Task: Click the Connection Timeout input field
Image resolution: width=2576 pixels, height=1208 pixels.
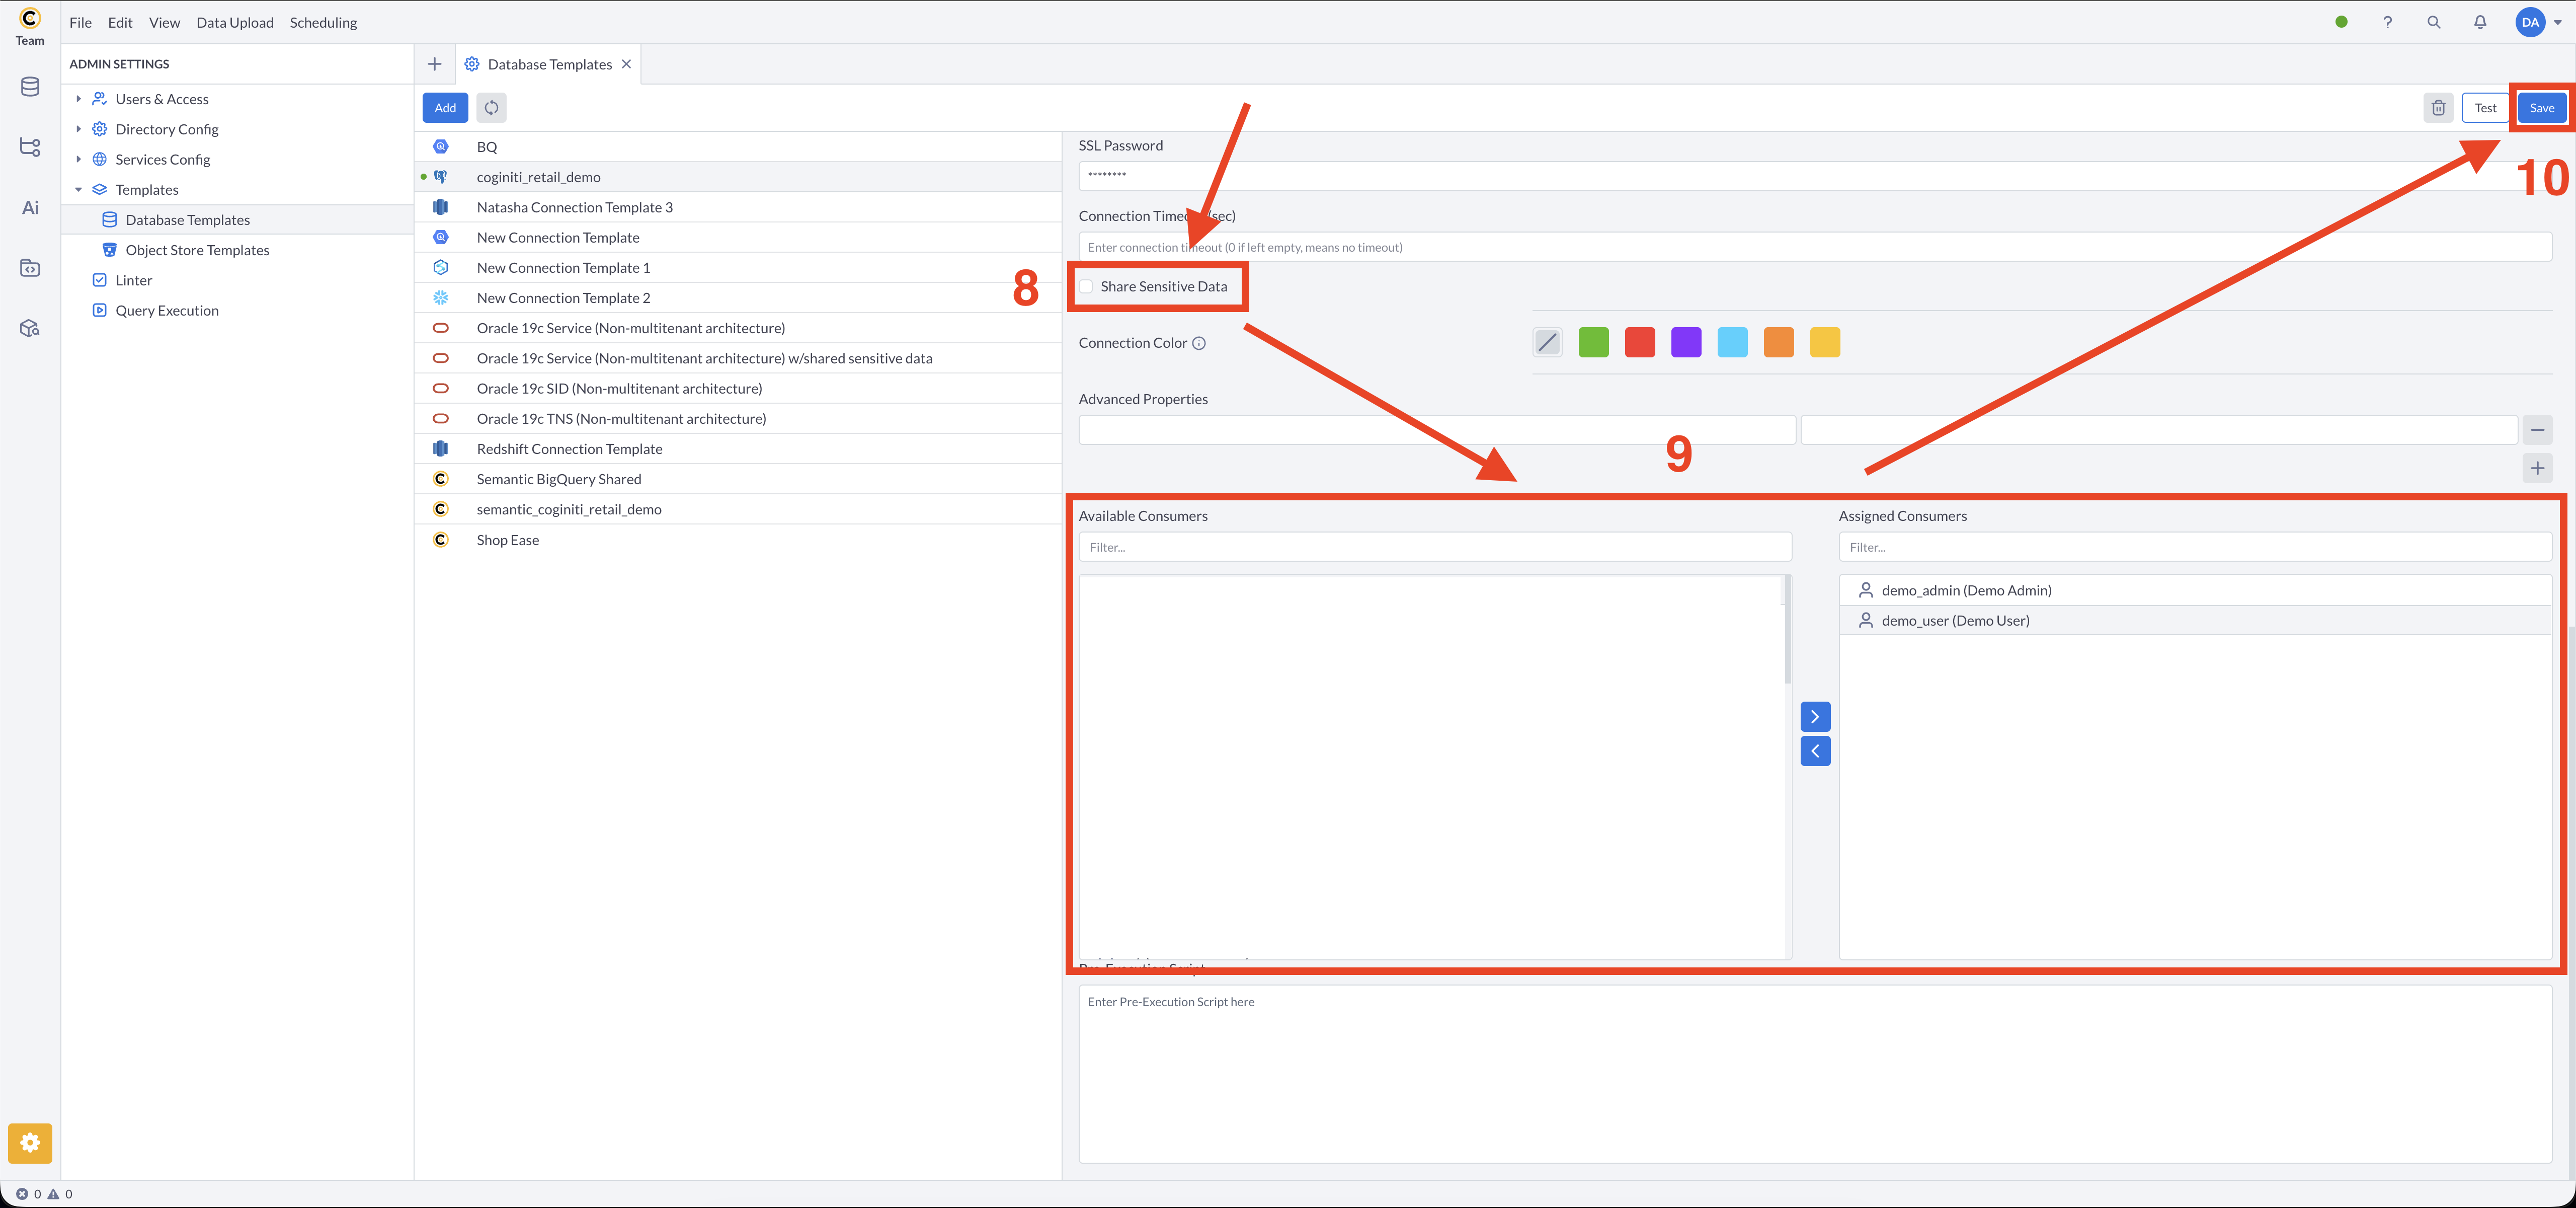Action: pos(1815,247)
